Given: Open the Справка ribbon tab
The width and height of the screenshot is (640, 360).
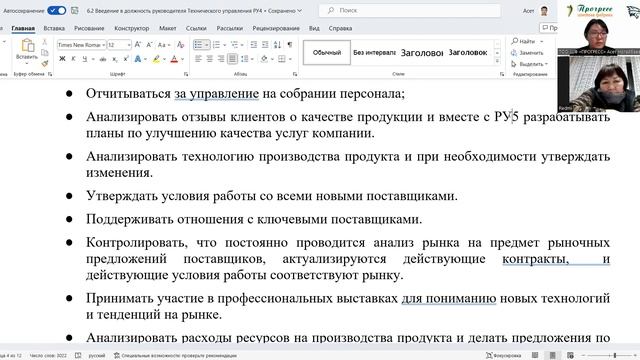Looking at the screenshot, I should (x=340, y=28).
